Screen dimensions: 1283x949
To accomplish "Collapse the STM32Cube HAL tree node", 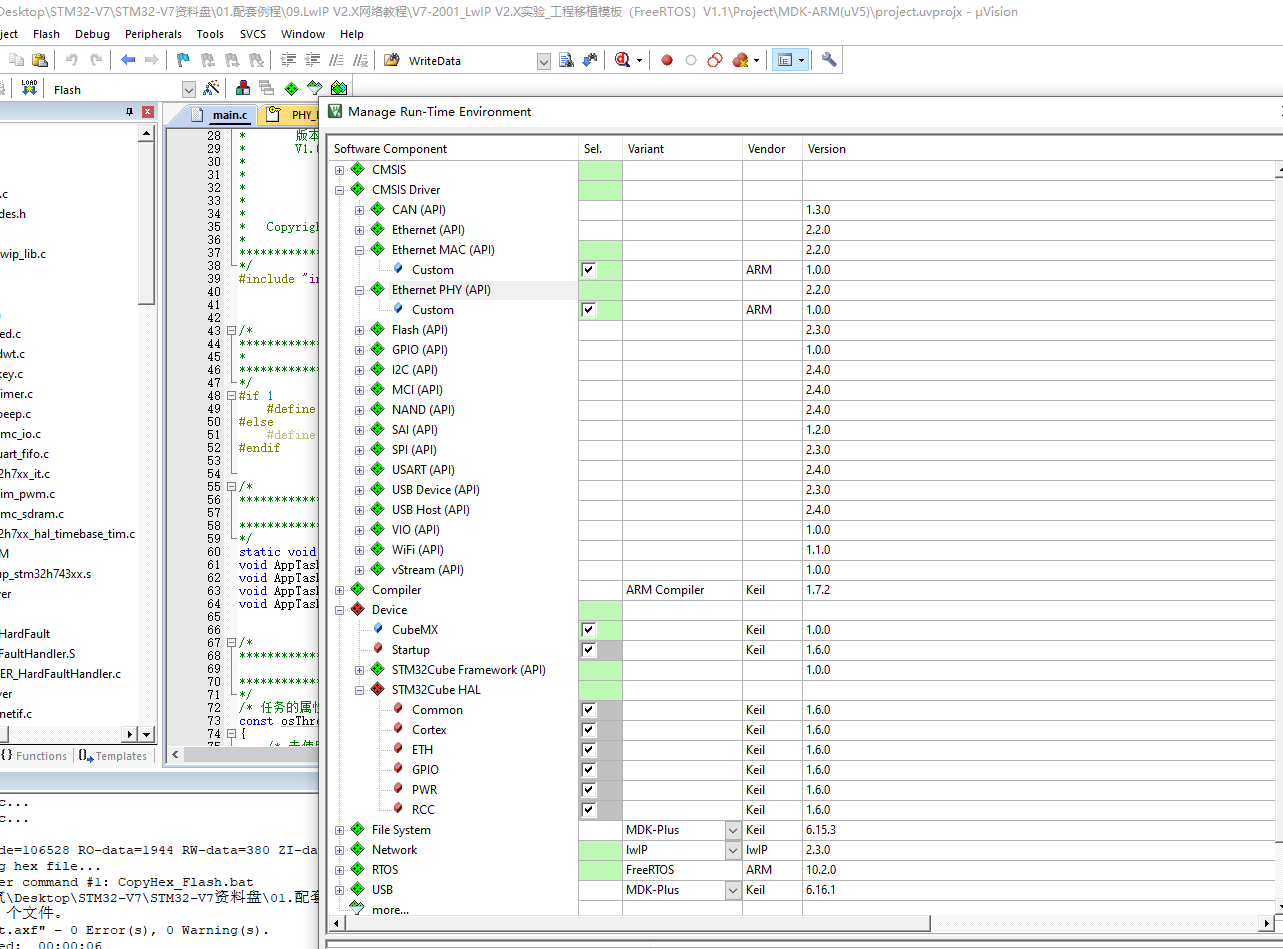I will (360, 690).
